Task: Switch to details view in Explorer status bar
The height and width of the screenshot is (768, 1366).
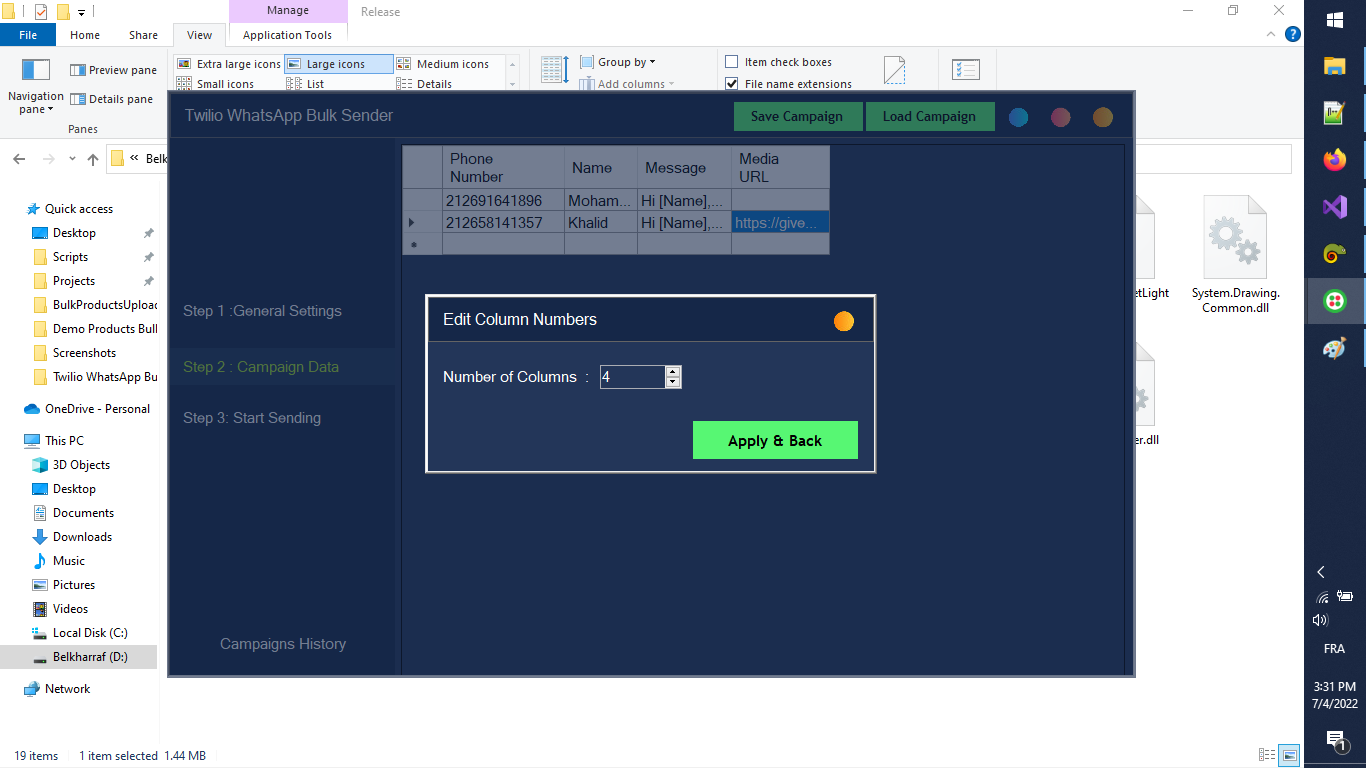Action: pyautogui.click(x=1267, y=755)
